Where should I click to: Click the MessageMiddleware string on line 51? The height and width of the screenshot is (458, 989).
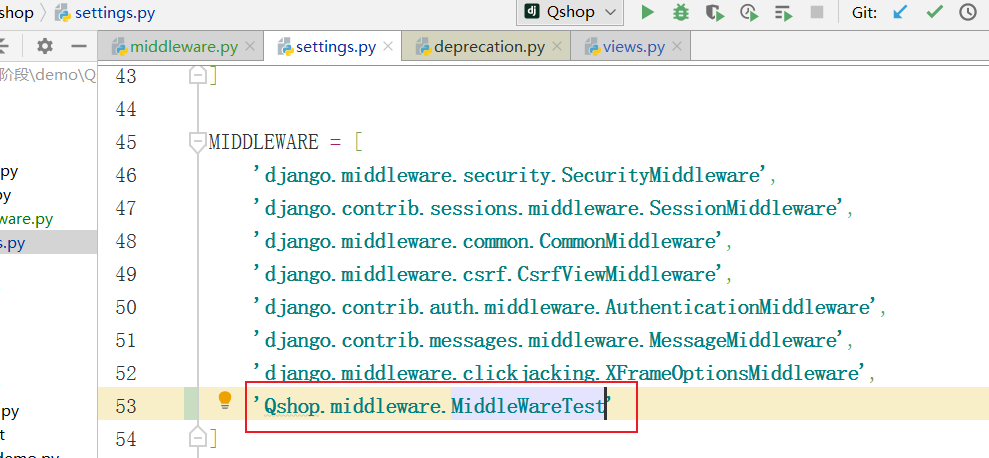[549, 340]
